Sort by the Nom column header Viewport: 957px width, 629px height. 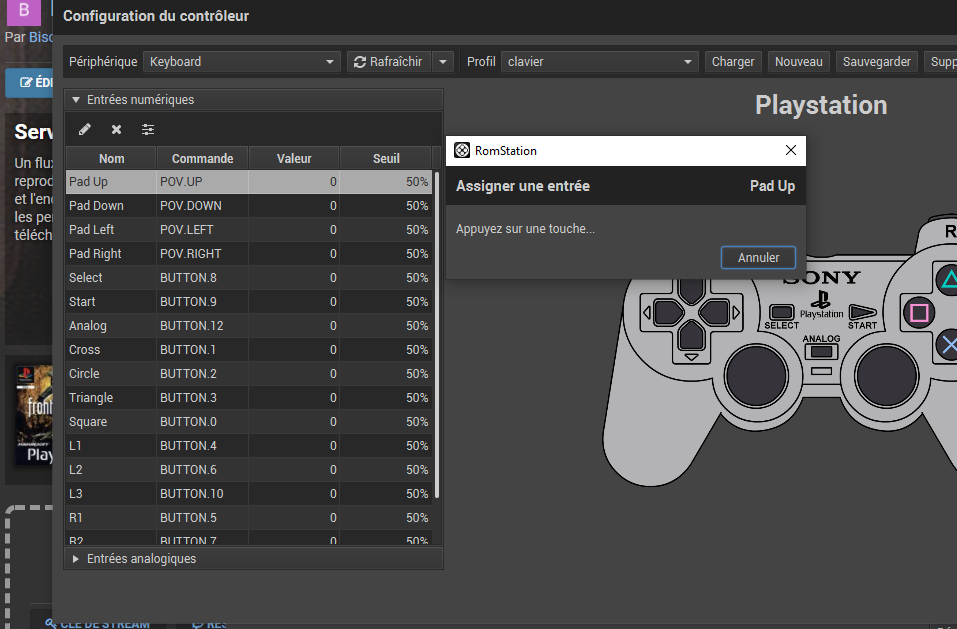(x=111, y=159)
